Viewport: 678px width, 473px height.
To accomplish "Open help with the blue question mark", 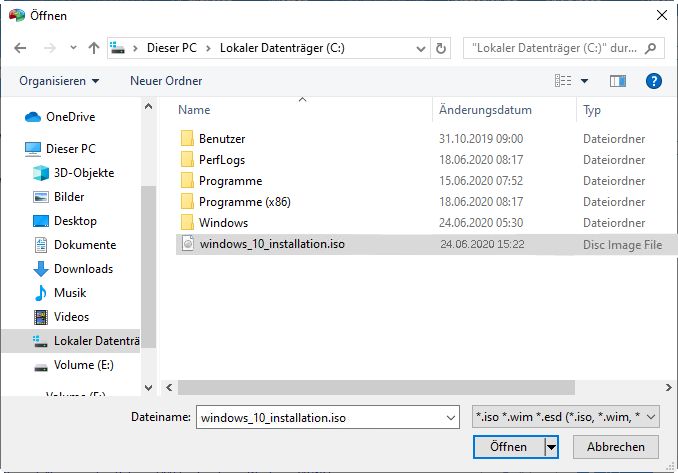I will point(654,81).
